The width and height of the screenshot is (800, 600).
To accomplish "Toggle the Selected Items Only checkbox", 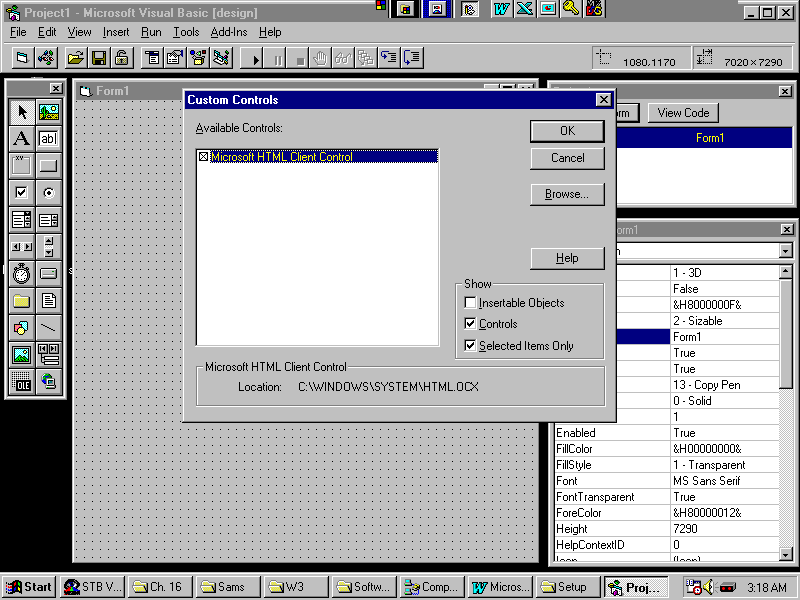I will (471, 346).
